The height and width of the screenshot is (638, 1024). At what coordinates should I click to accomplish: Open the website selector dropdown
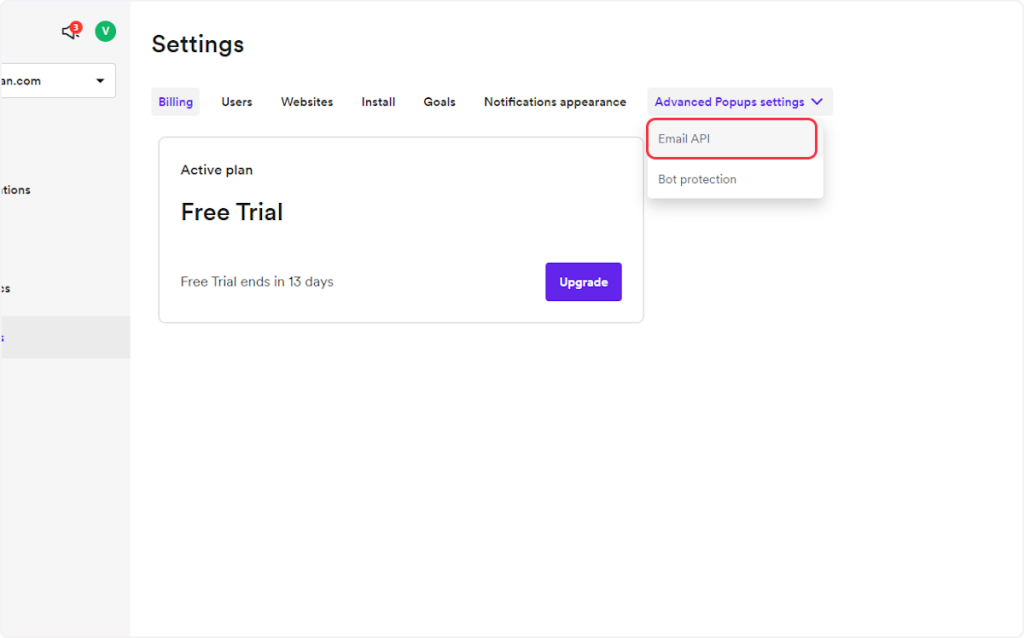click(55, 81)
